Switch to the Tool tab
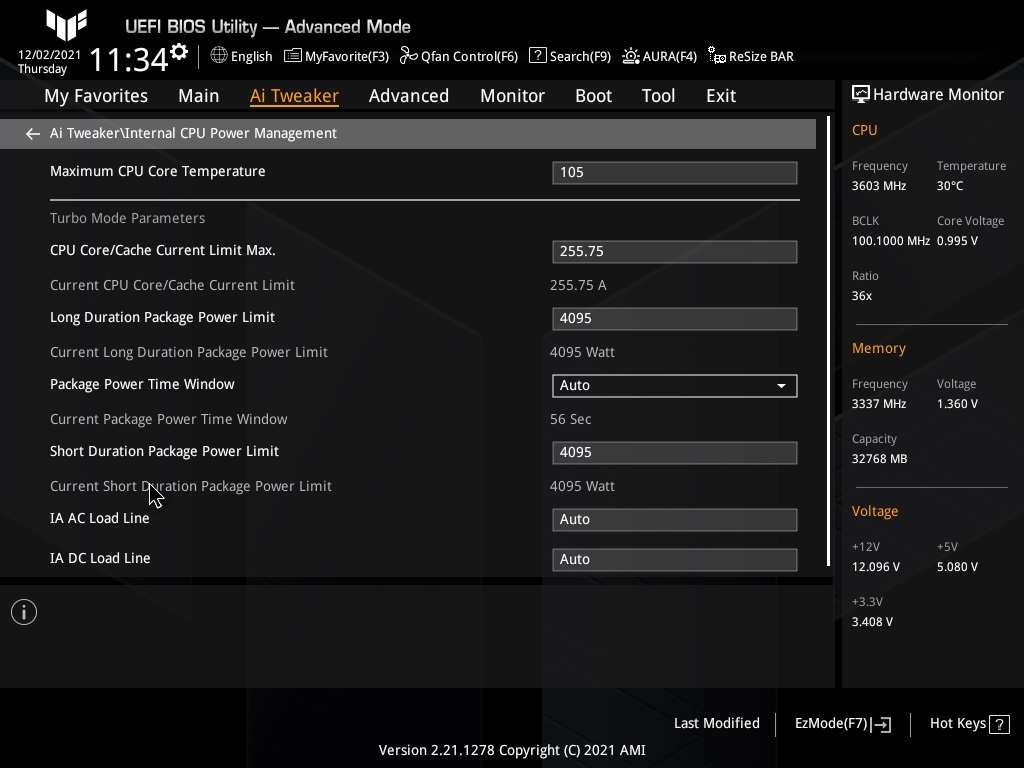 658,95
